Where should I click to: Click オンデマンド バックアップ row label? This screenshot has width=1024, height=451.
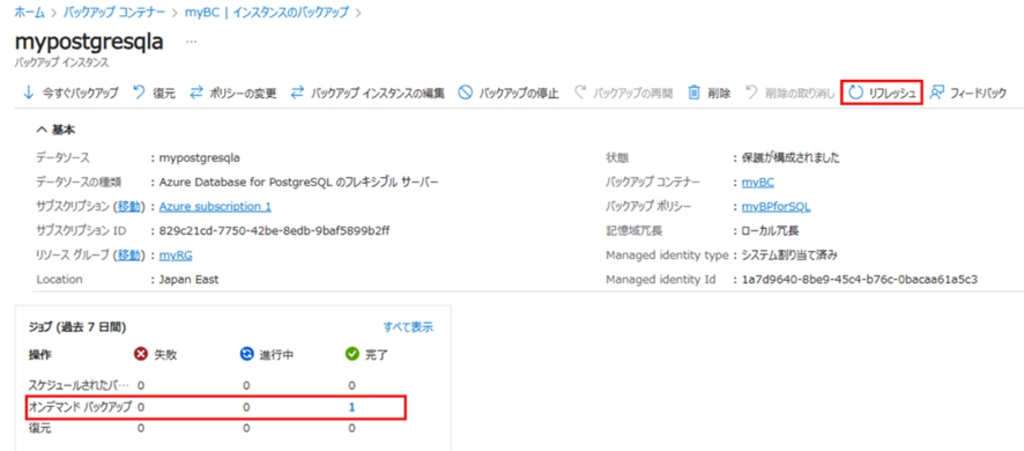80,407
